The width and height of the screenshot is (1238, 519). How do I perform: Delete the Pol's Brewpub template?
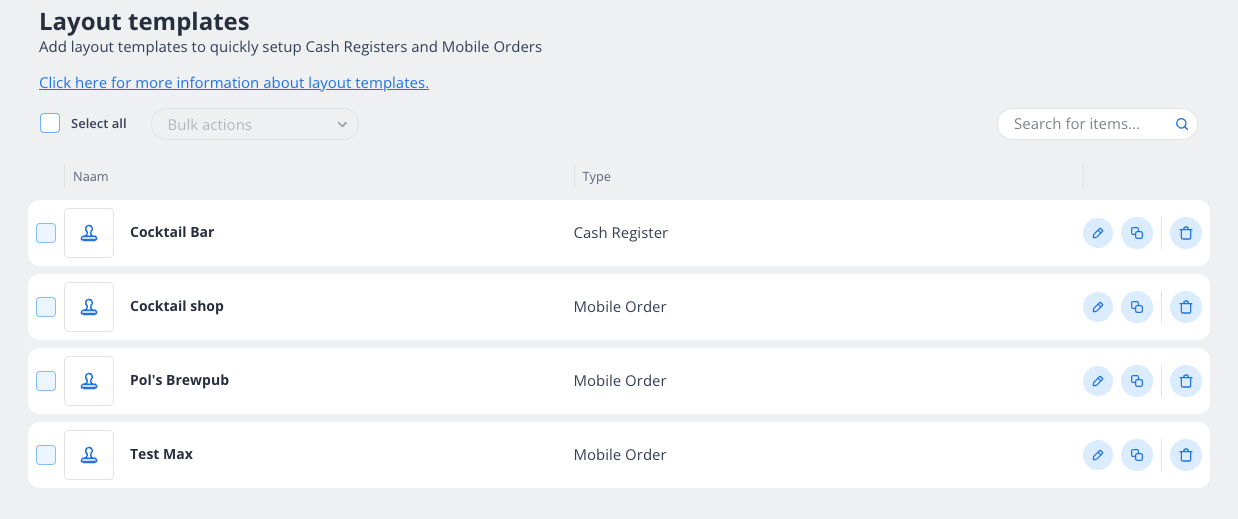tap(1186, 381)
